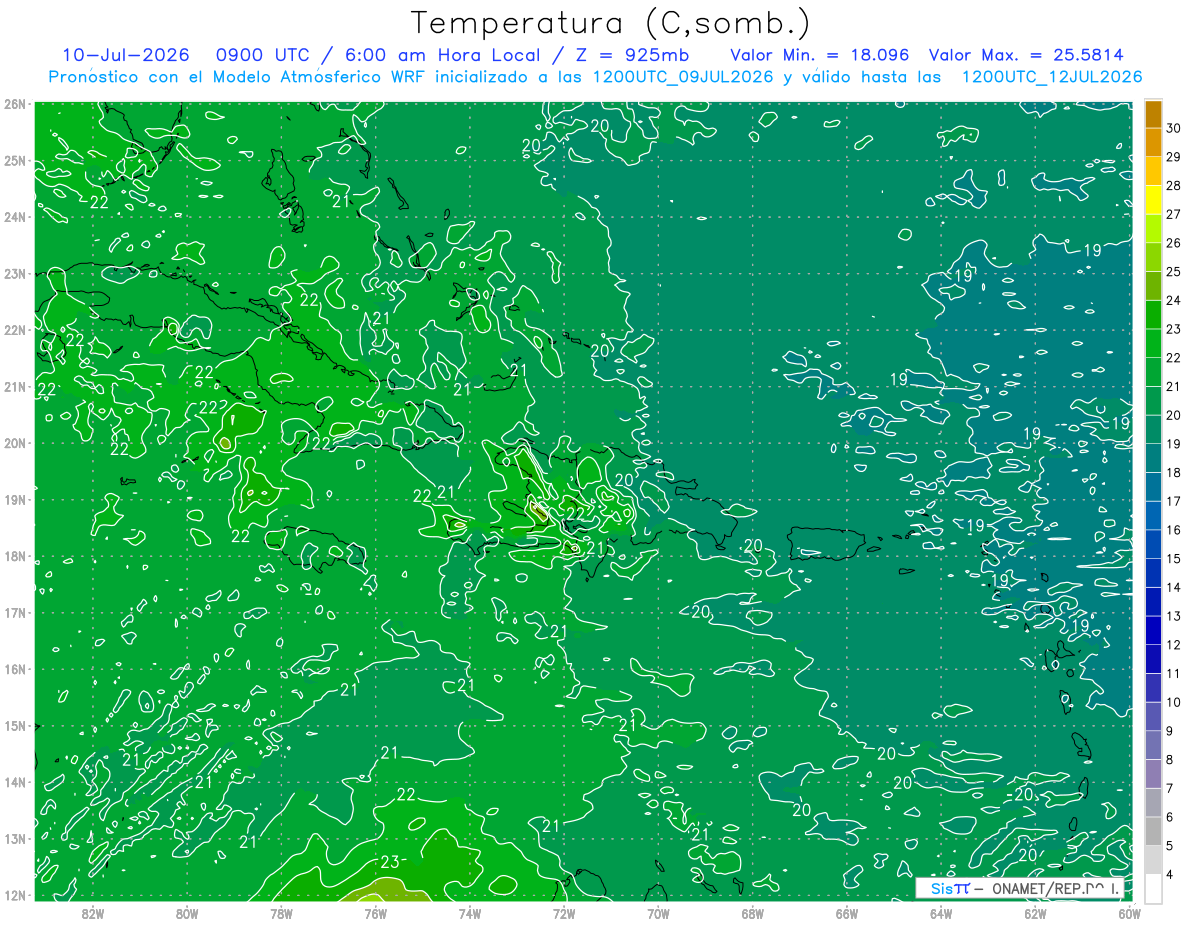This screenshot has height=927, width=1200.
Task: Click the '17' label on the color scale
Action: [1173, 501]
